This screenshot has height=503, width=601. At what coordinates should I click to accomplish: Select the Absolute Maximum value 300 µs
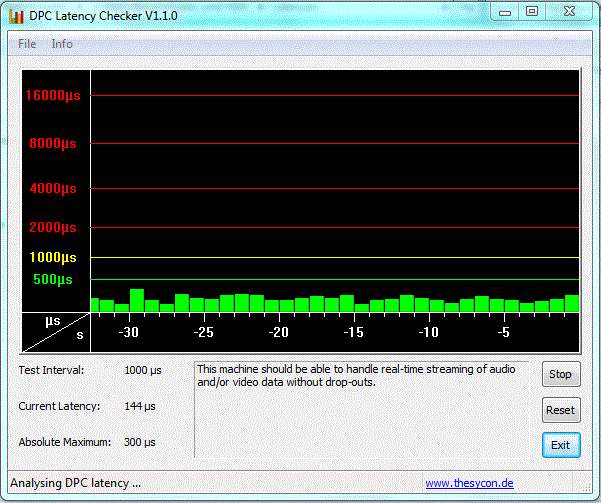pos(142,442)
